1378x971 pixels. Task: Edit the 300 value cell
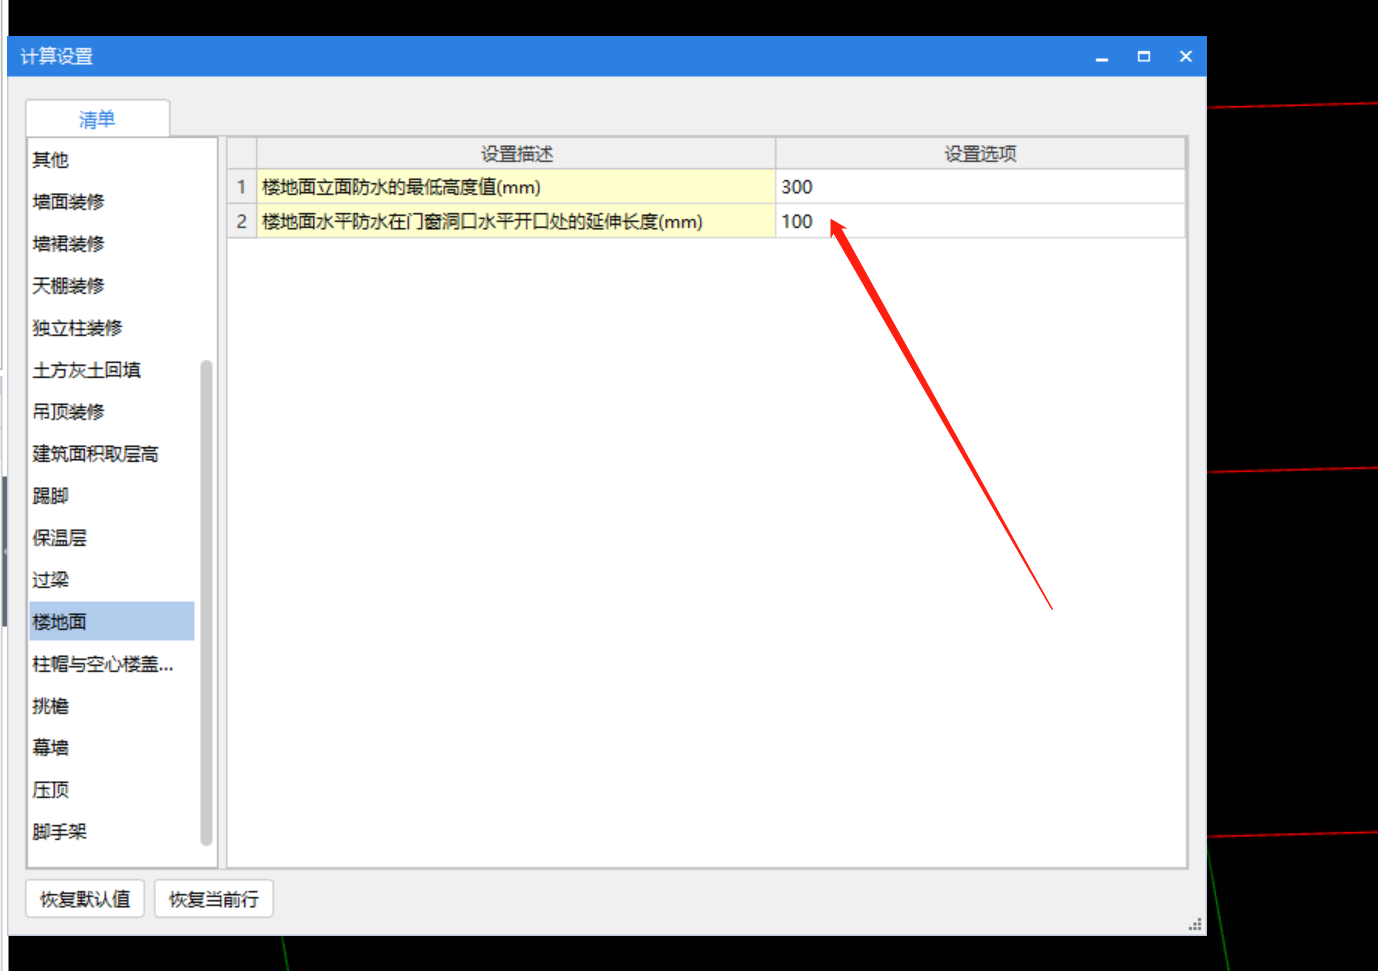tap(980, 187)
